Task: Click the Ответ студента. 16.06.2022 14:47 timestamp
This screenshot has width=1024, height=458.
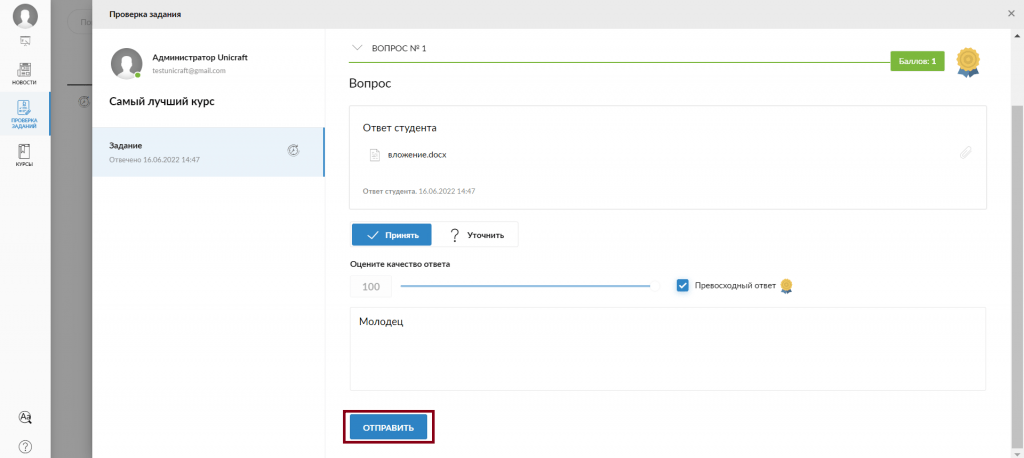Action: click(419, 191)
